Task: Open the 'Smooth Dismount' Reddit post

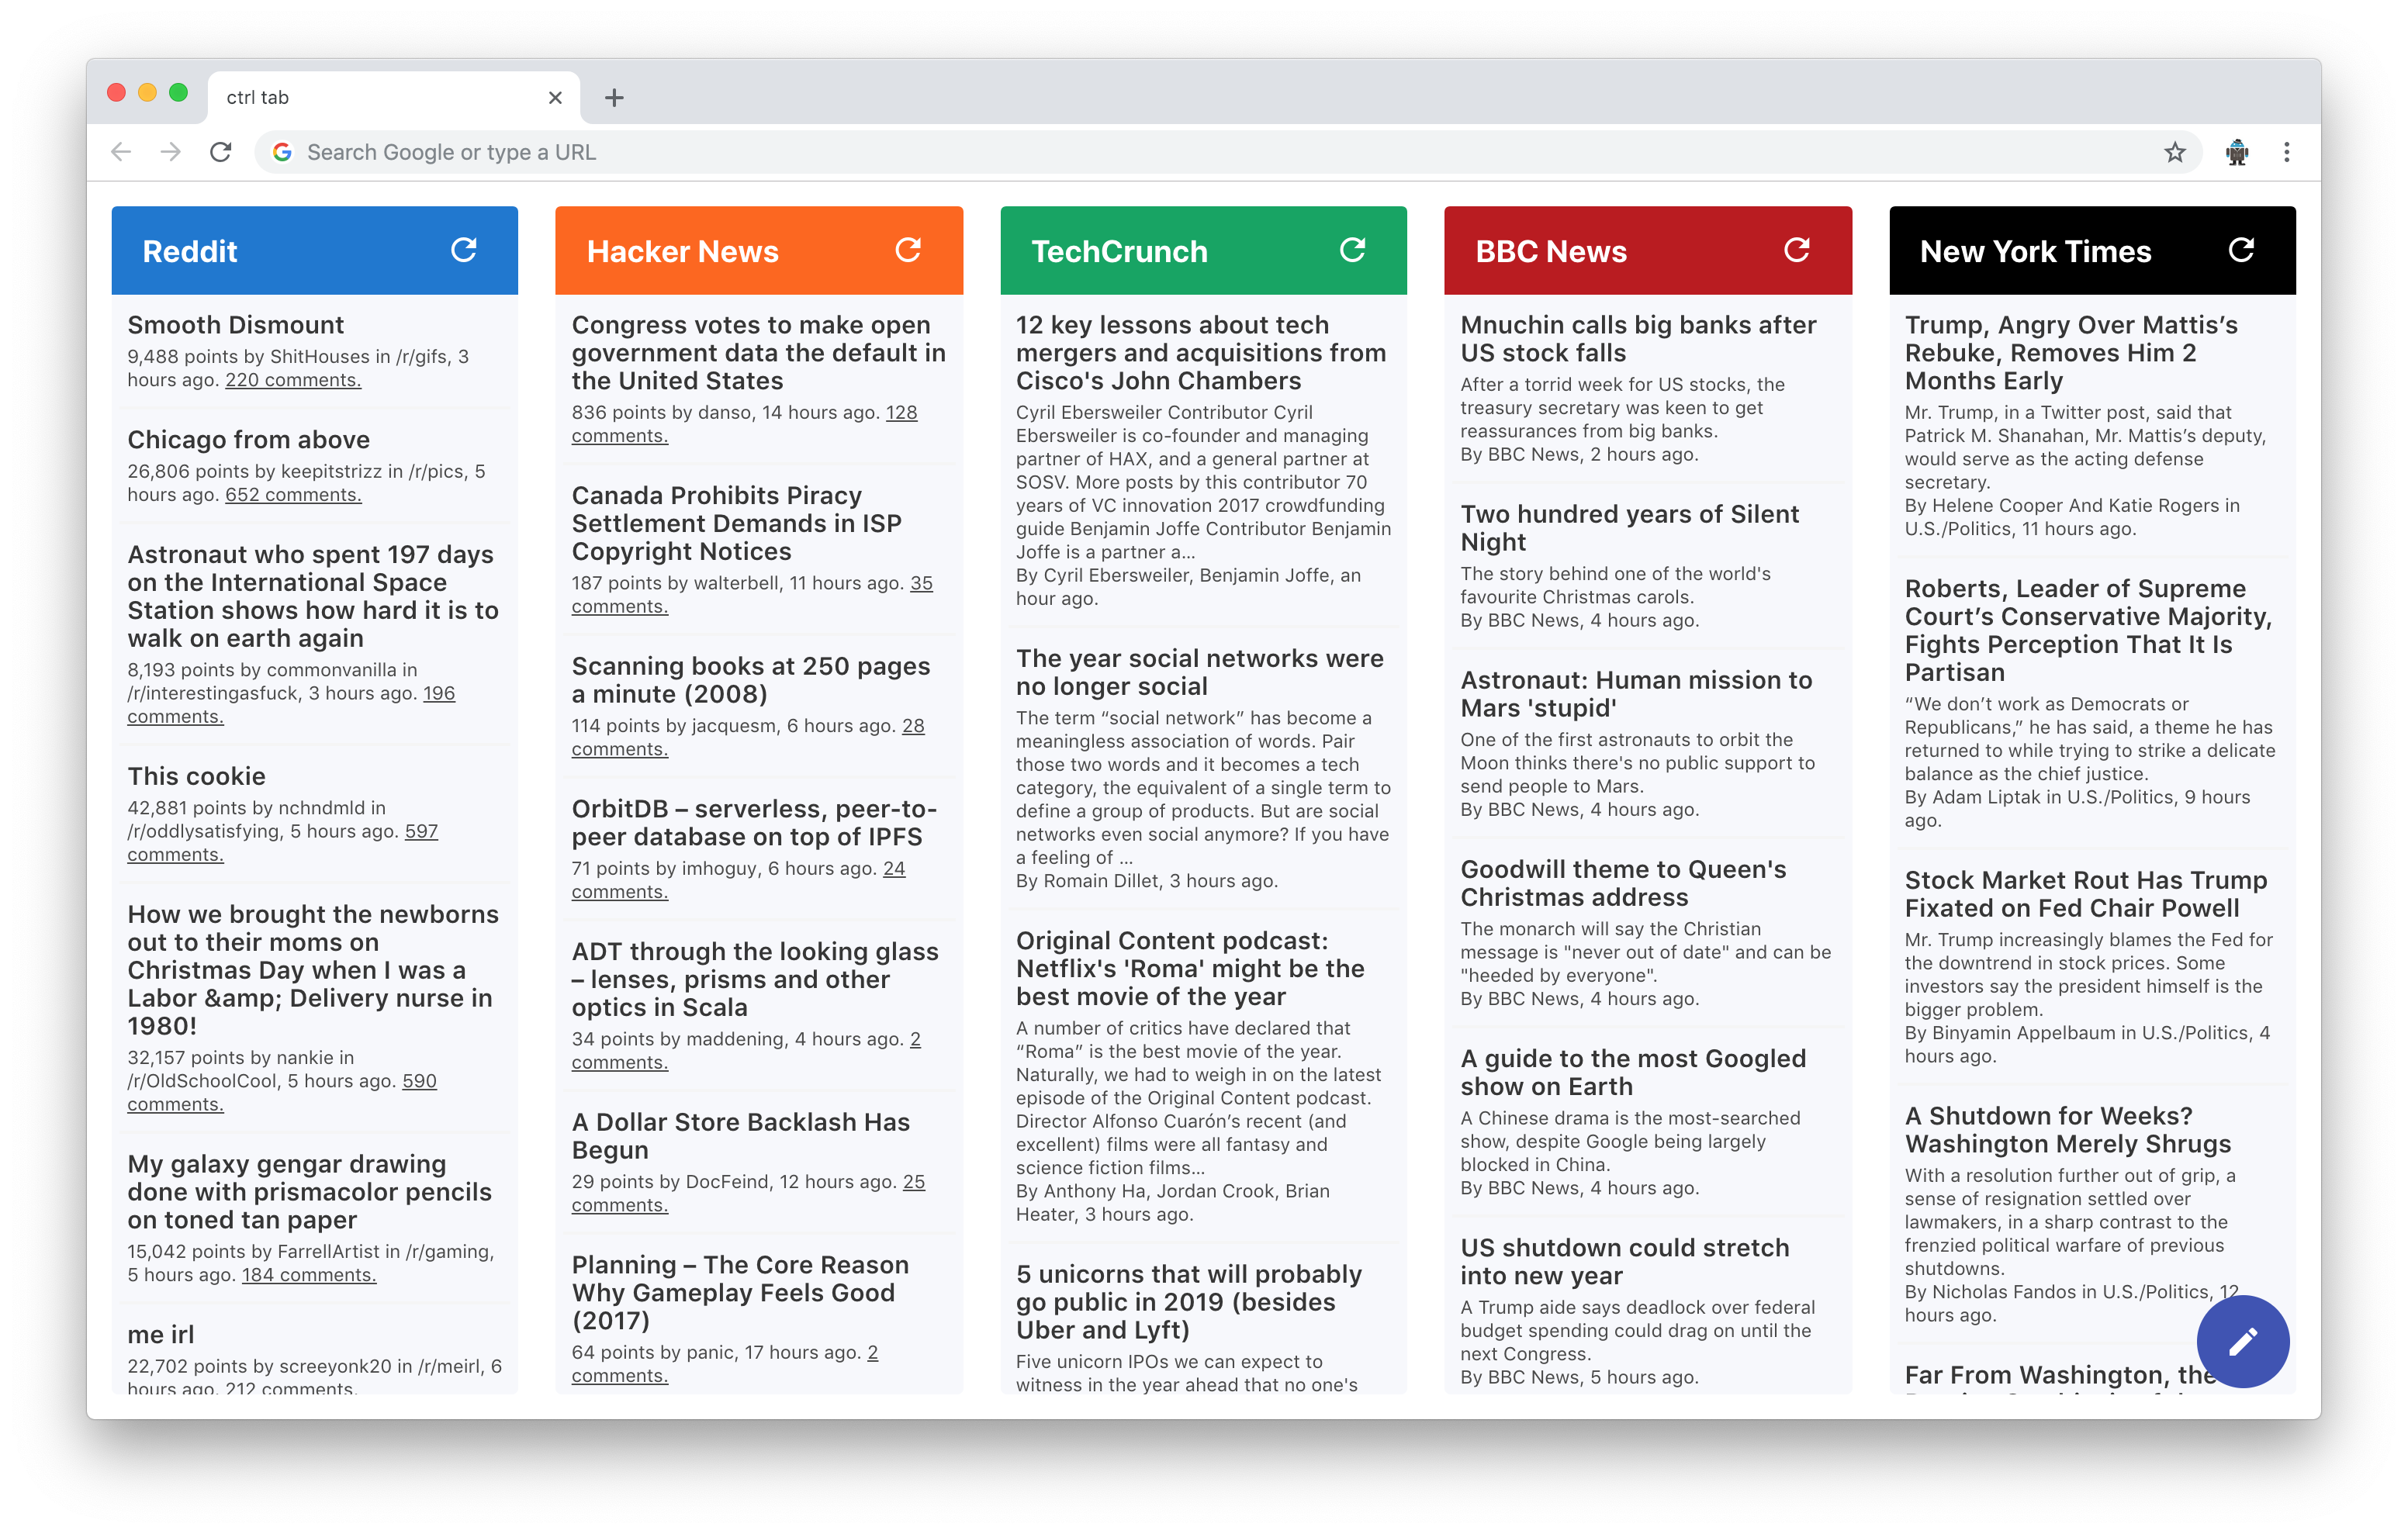Action: coord(235,325)
